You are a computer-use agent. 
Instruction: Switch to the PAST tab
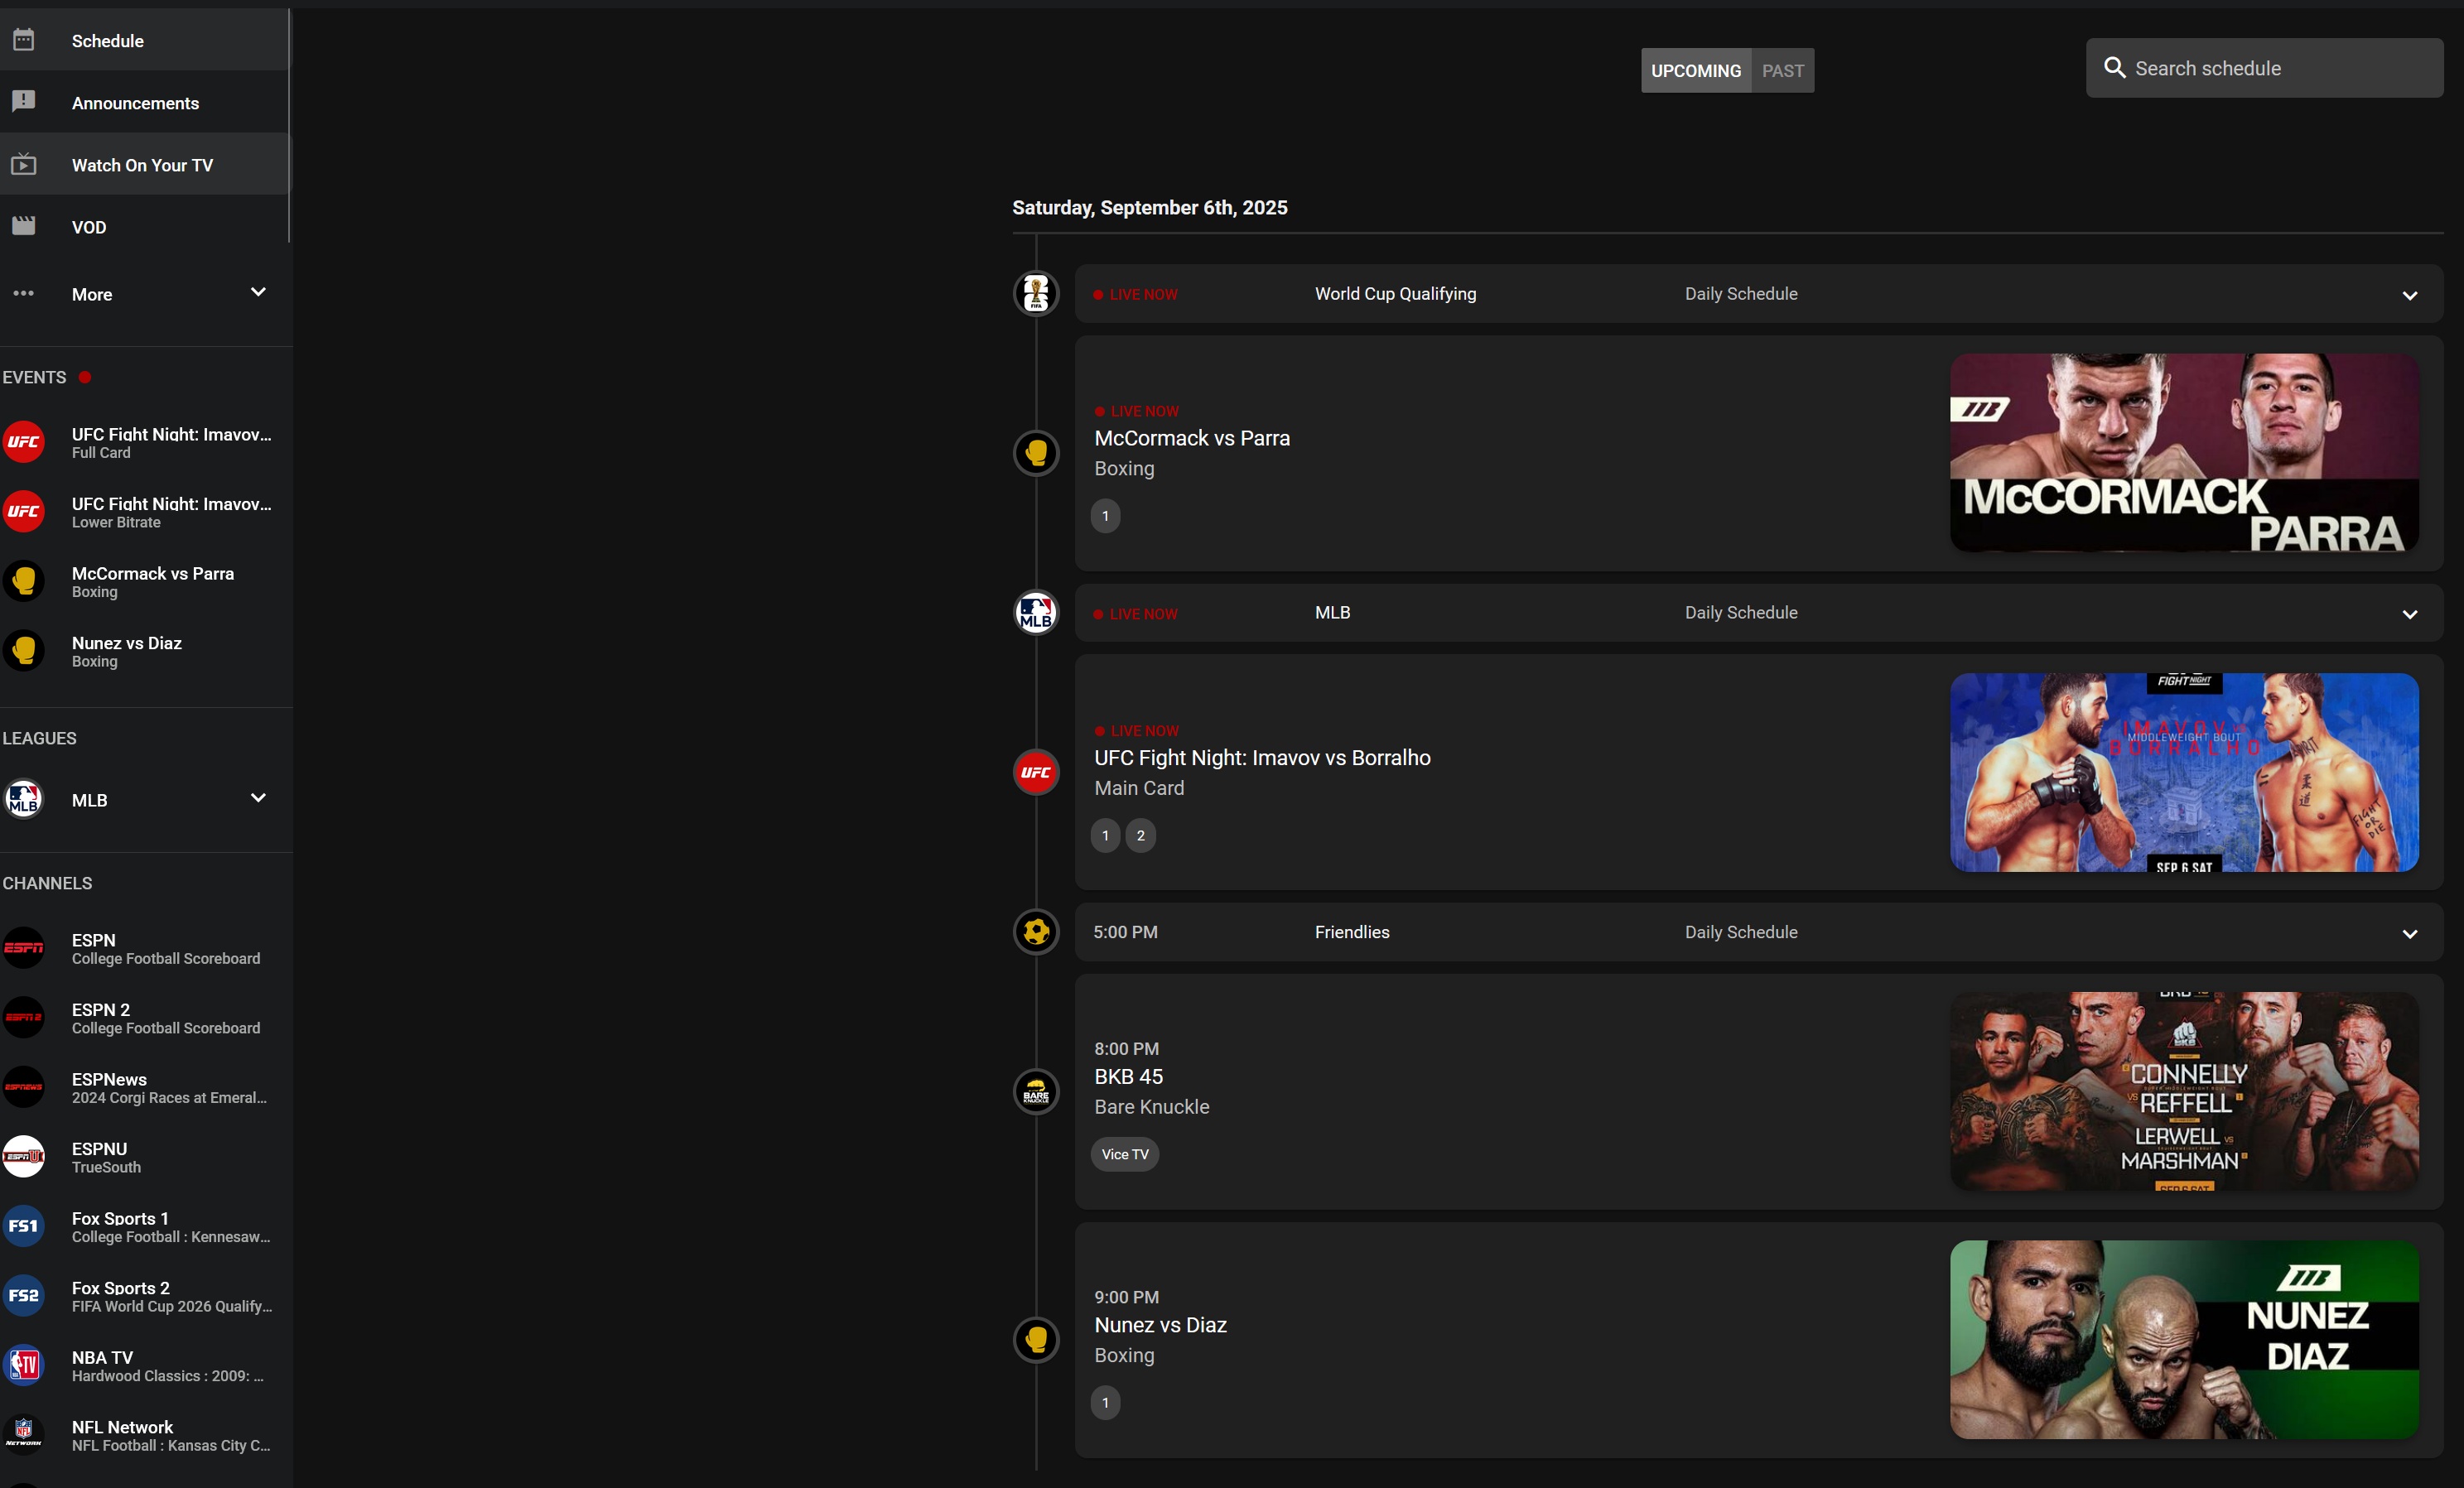(1783, 71)
